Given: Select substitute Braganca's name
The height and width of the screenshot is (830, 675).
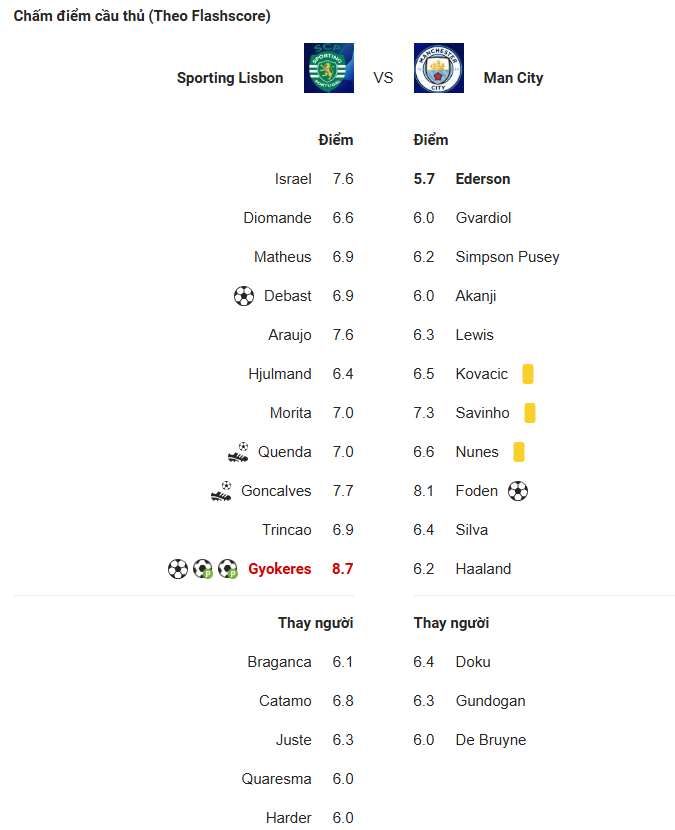Looking at the screenshot, I should tap(279, 662).
